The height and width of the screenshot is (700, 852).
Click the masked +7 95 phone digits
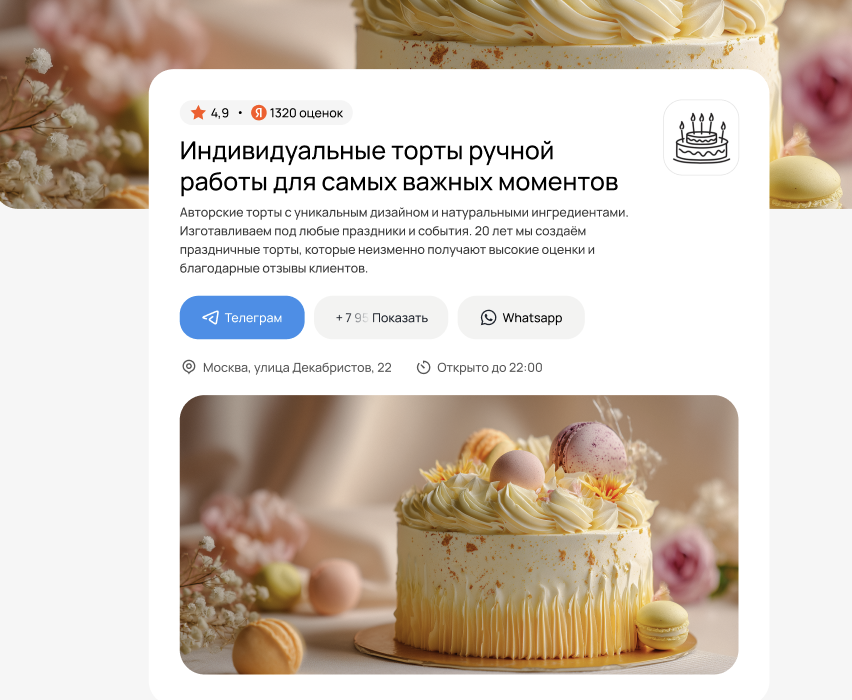coord(352,318)
